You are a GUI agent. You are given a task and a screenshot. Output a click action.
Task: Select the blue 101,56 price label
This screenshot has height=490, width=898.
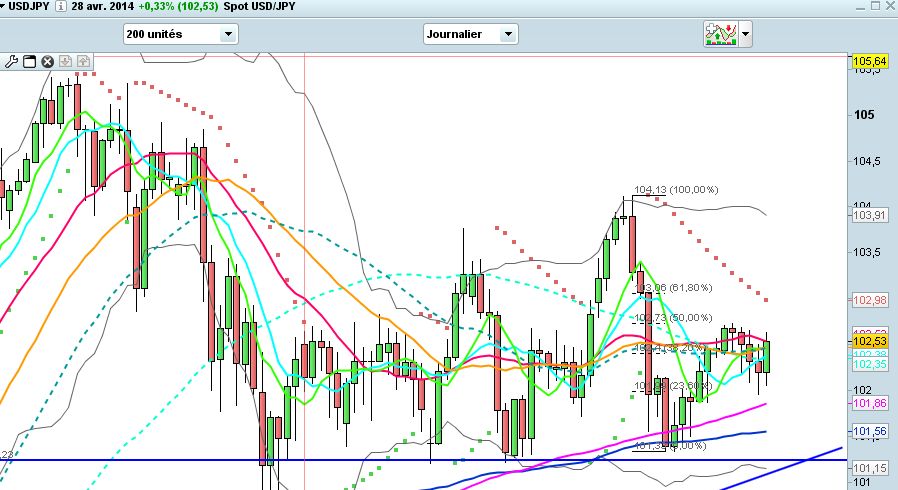[870, 432]
